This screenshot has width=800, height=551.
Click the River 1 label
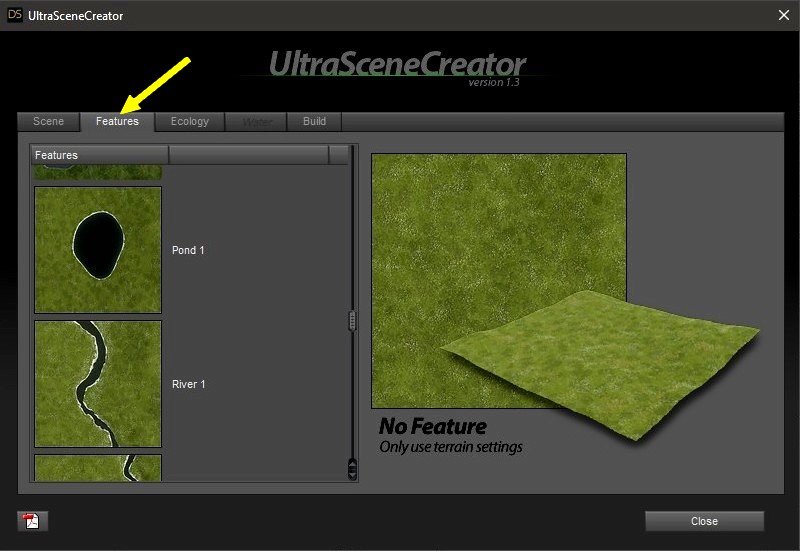[189, 384]
